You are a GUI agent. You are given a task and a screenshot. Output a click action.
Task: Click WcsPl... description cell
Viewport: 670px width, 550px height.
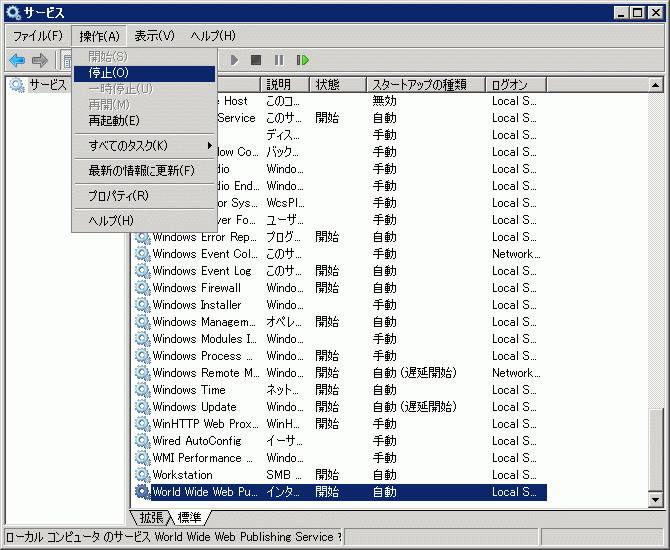[285, 203]
